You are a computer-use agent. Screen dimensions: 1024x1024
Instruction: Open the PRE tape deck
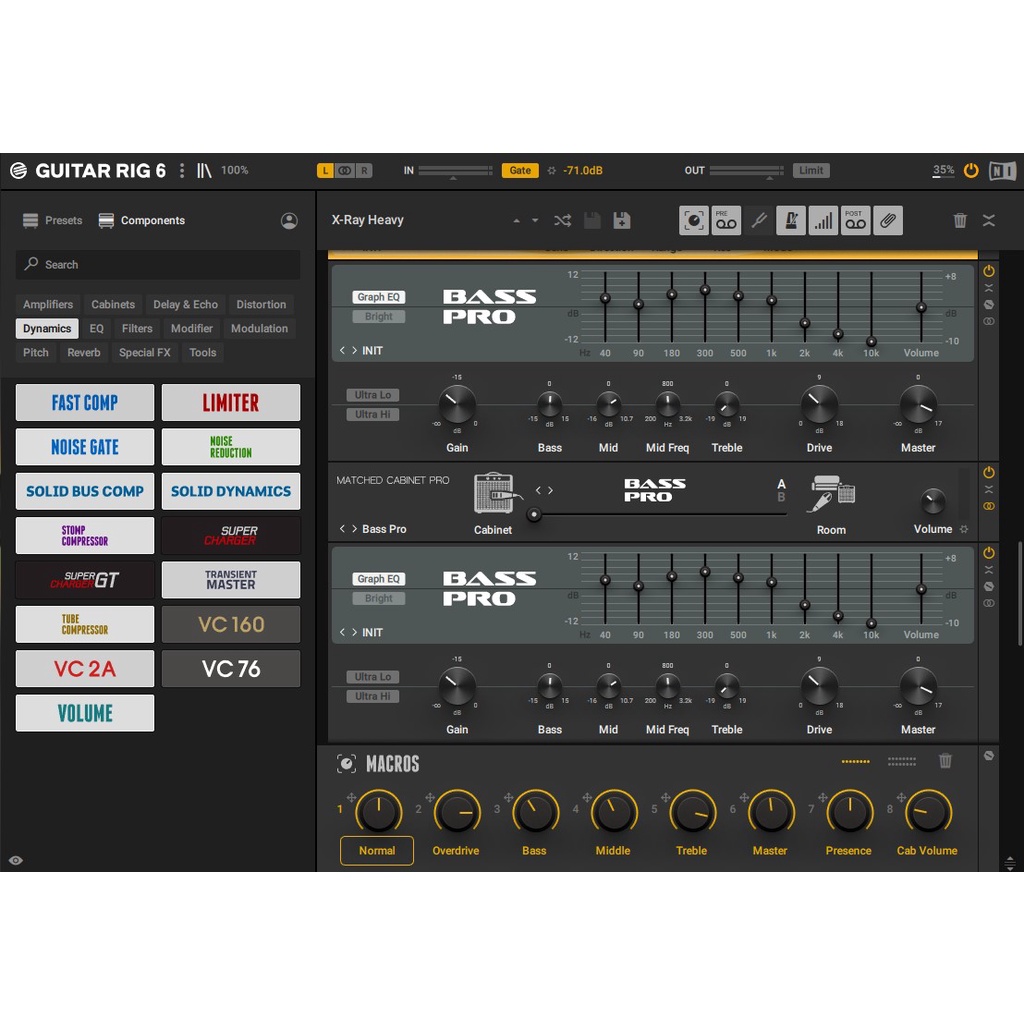point(726,221)
